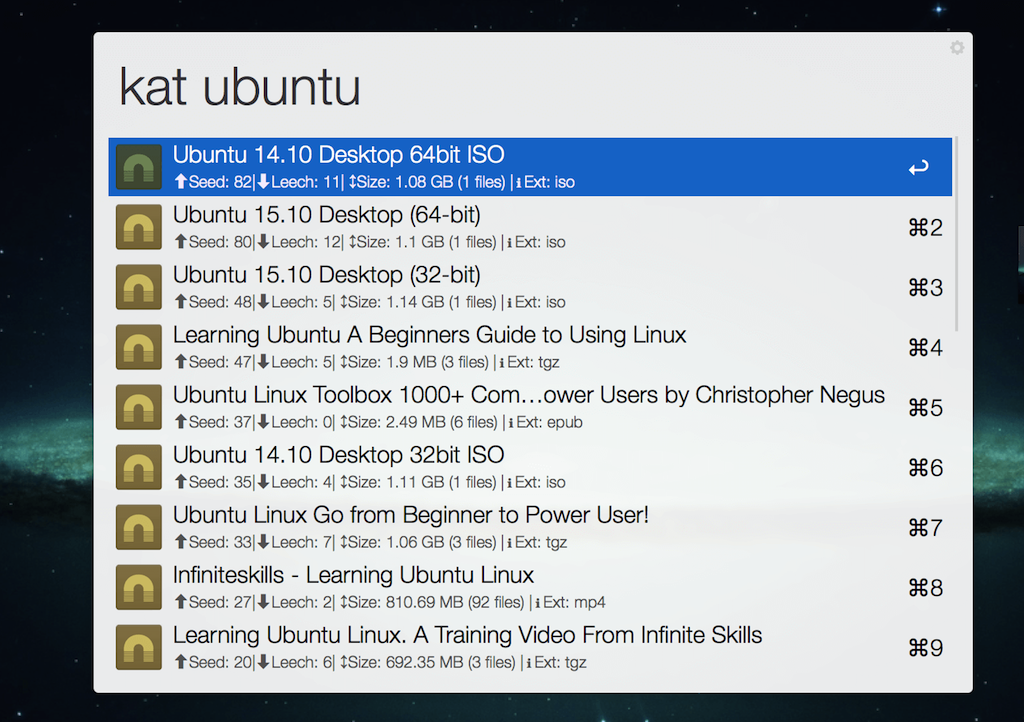Select Ubuntu 14.10 Desktop 64bit ISO result
Screen dimensions: 1024x722
click(x=338, y=155)
